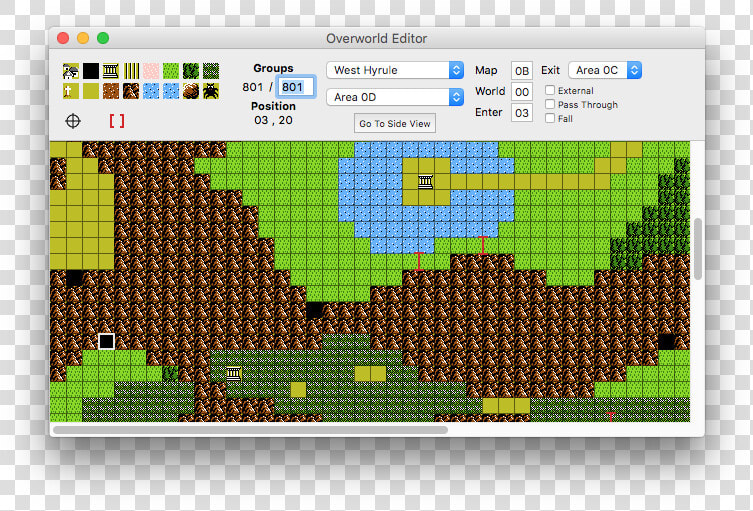The height and width of the screenshot is (511, 753).
Task: Activate the red brackets selection tool
Action: point(117,121)
